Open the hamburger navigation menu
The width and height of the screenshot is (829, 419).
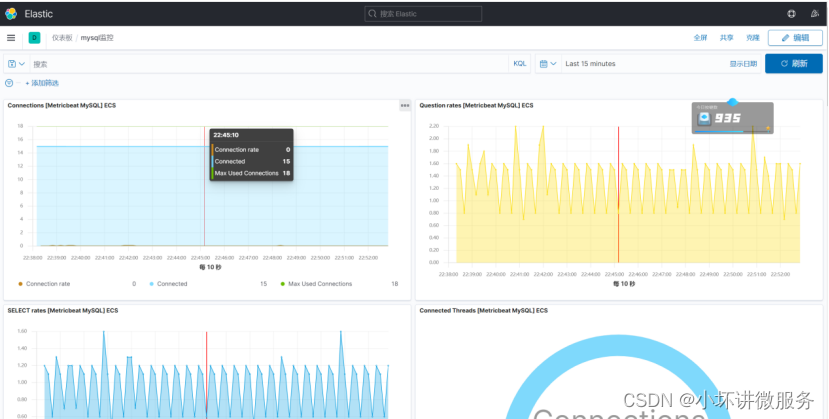[x=11, y=38]
